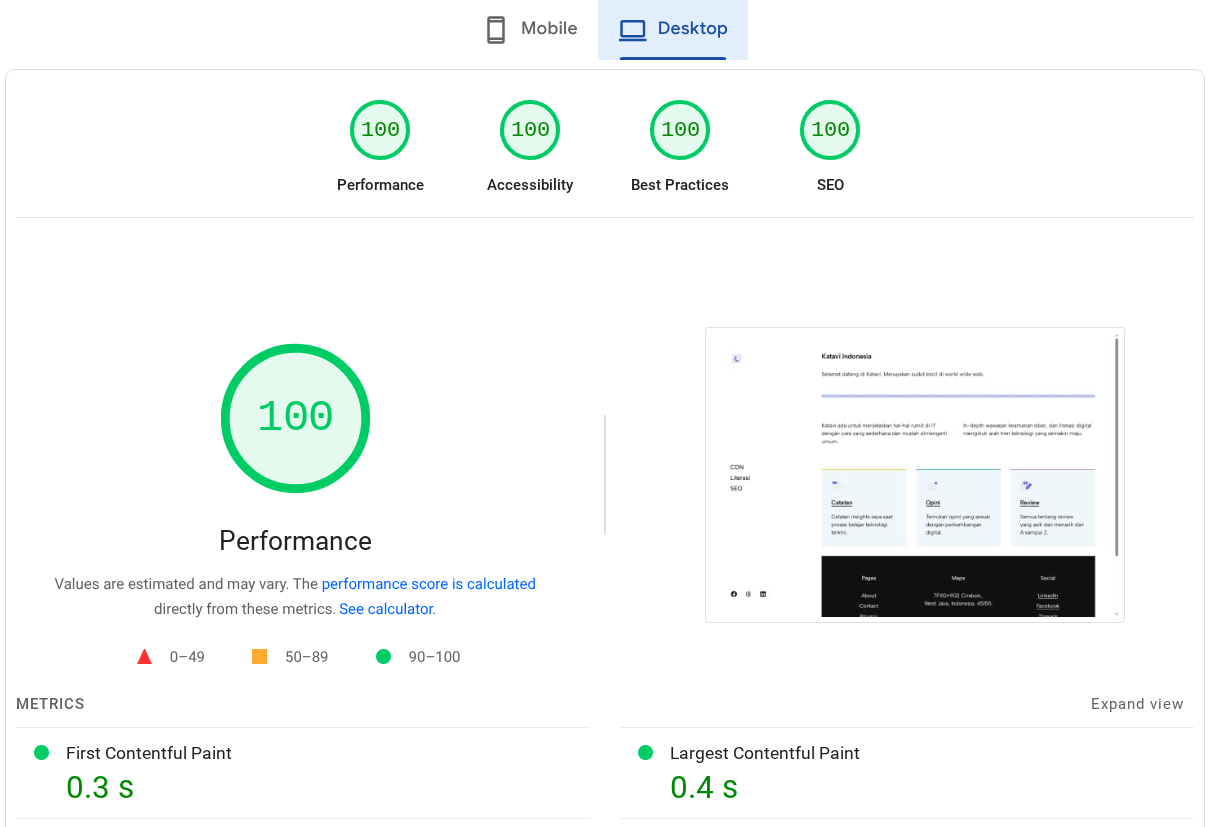Click the Accessibility score circle
Image resolution: width=1210 pixels, height=827 pixels.
point(530,130)
